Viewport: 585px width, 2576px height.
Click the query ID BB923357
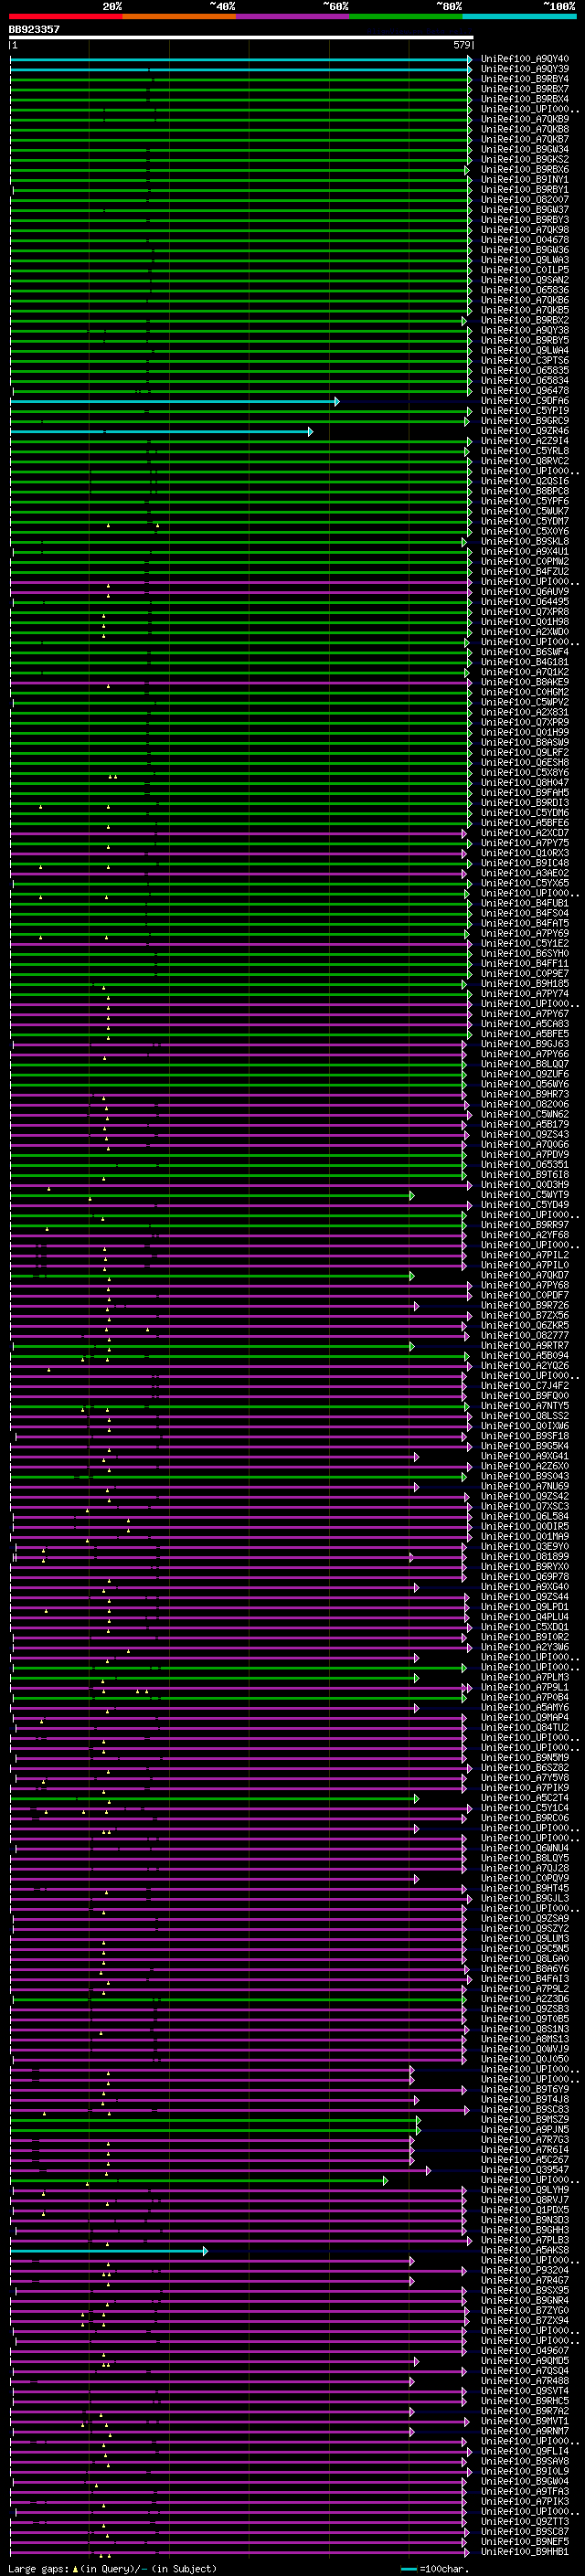click(34, 29)
